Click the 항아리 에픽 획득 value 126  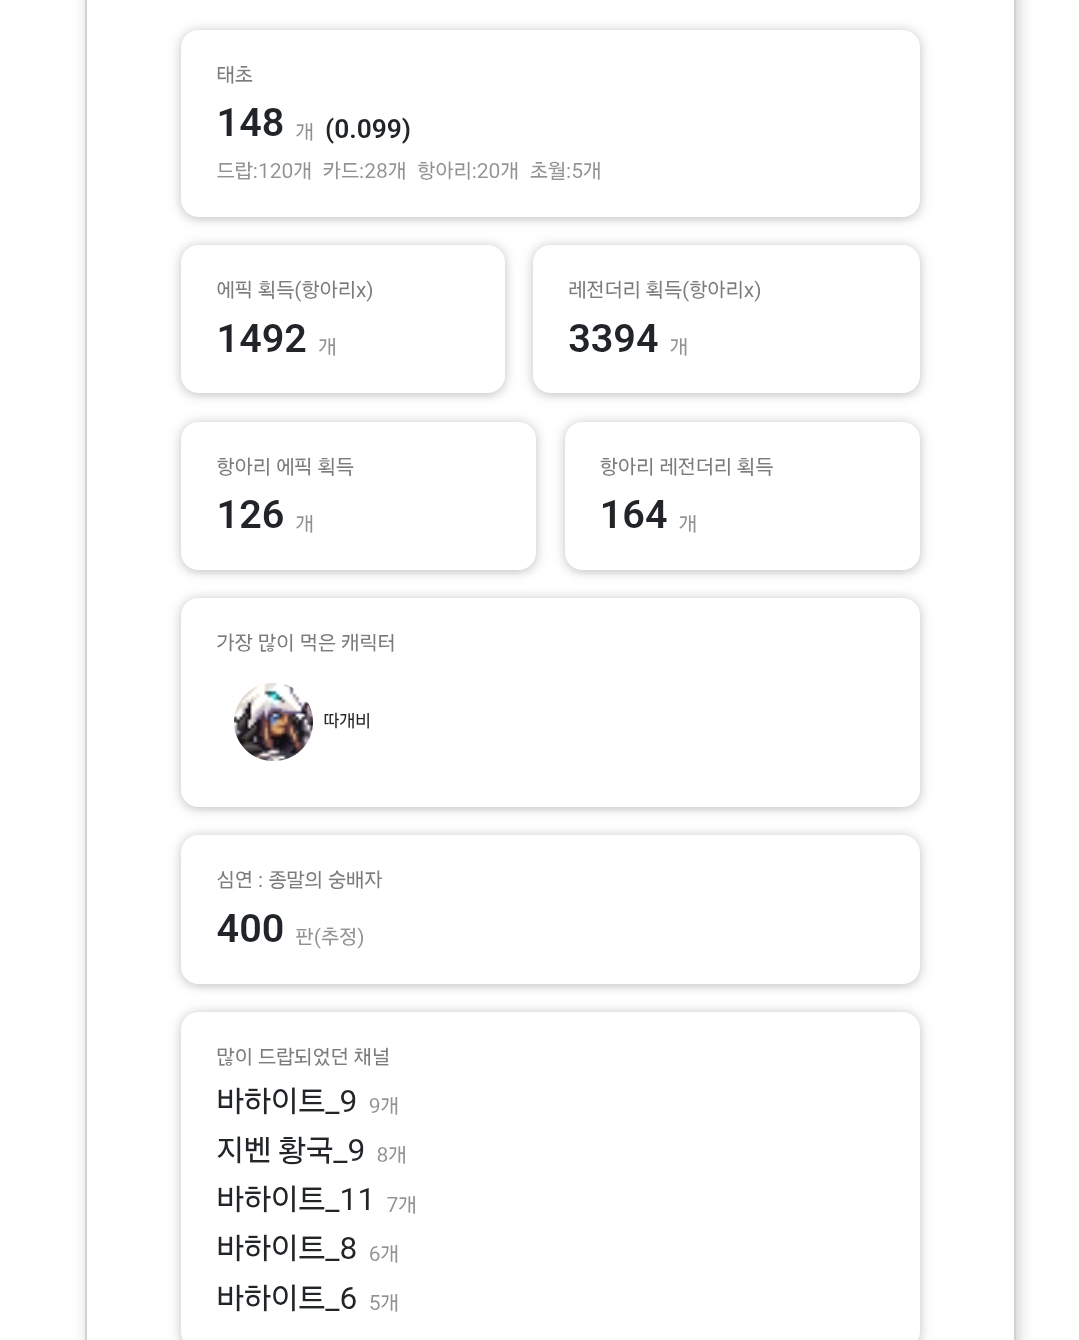pos(251,515)
